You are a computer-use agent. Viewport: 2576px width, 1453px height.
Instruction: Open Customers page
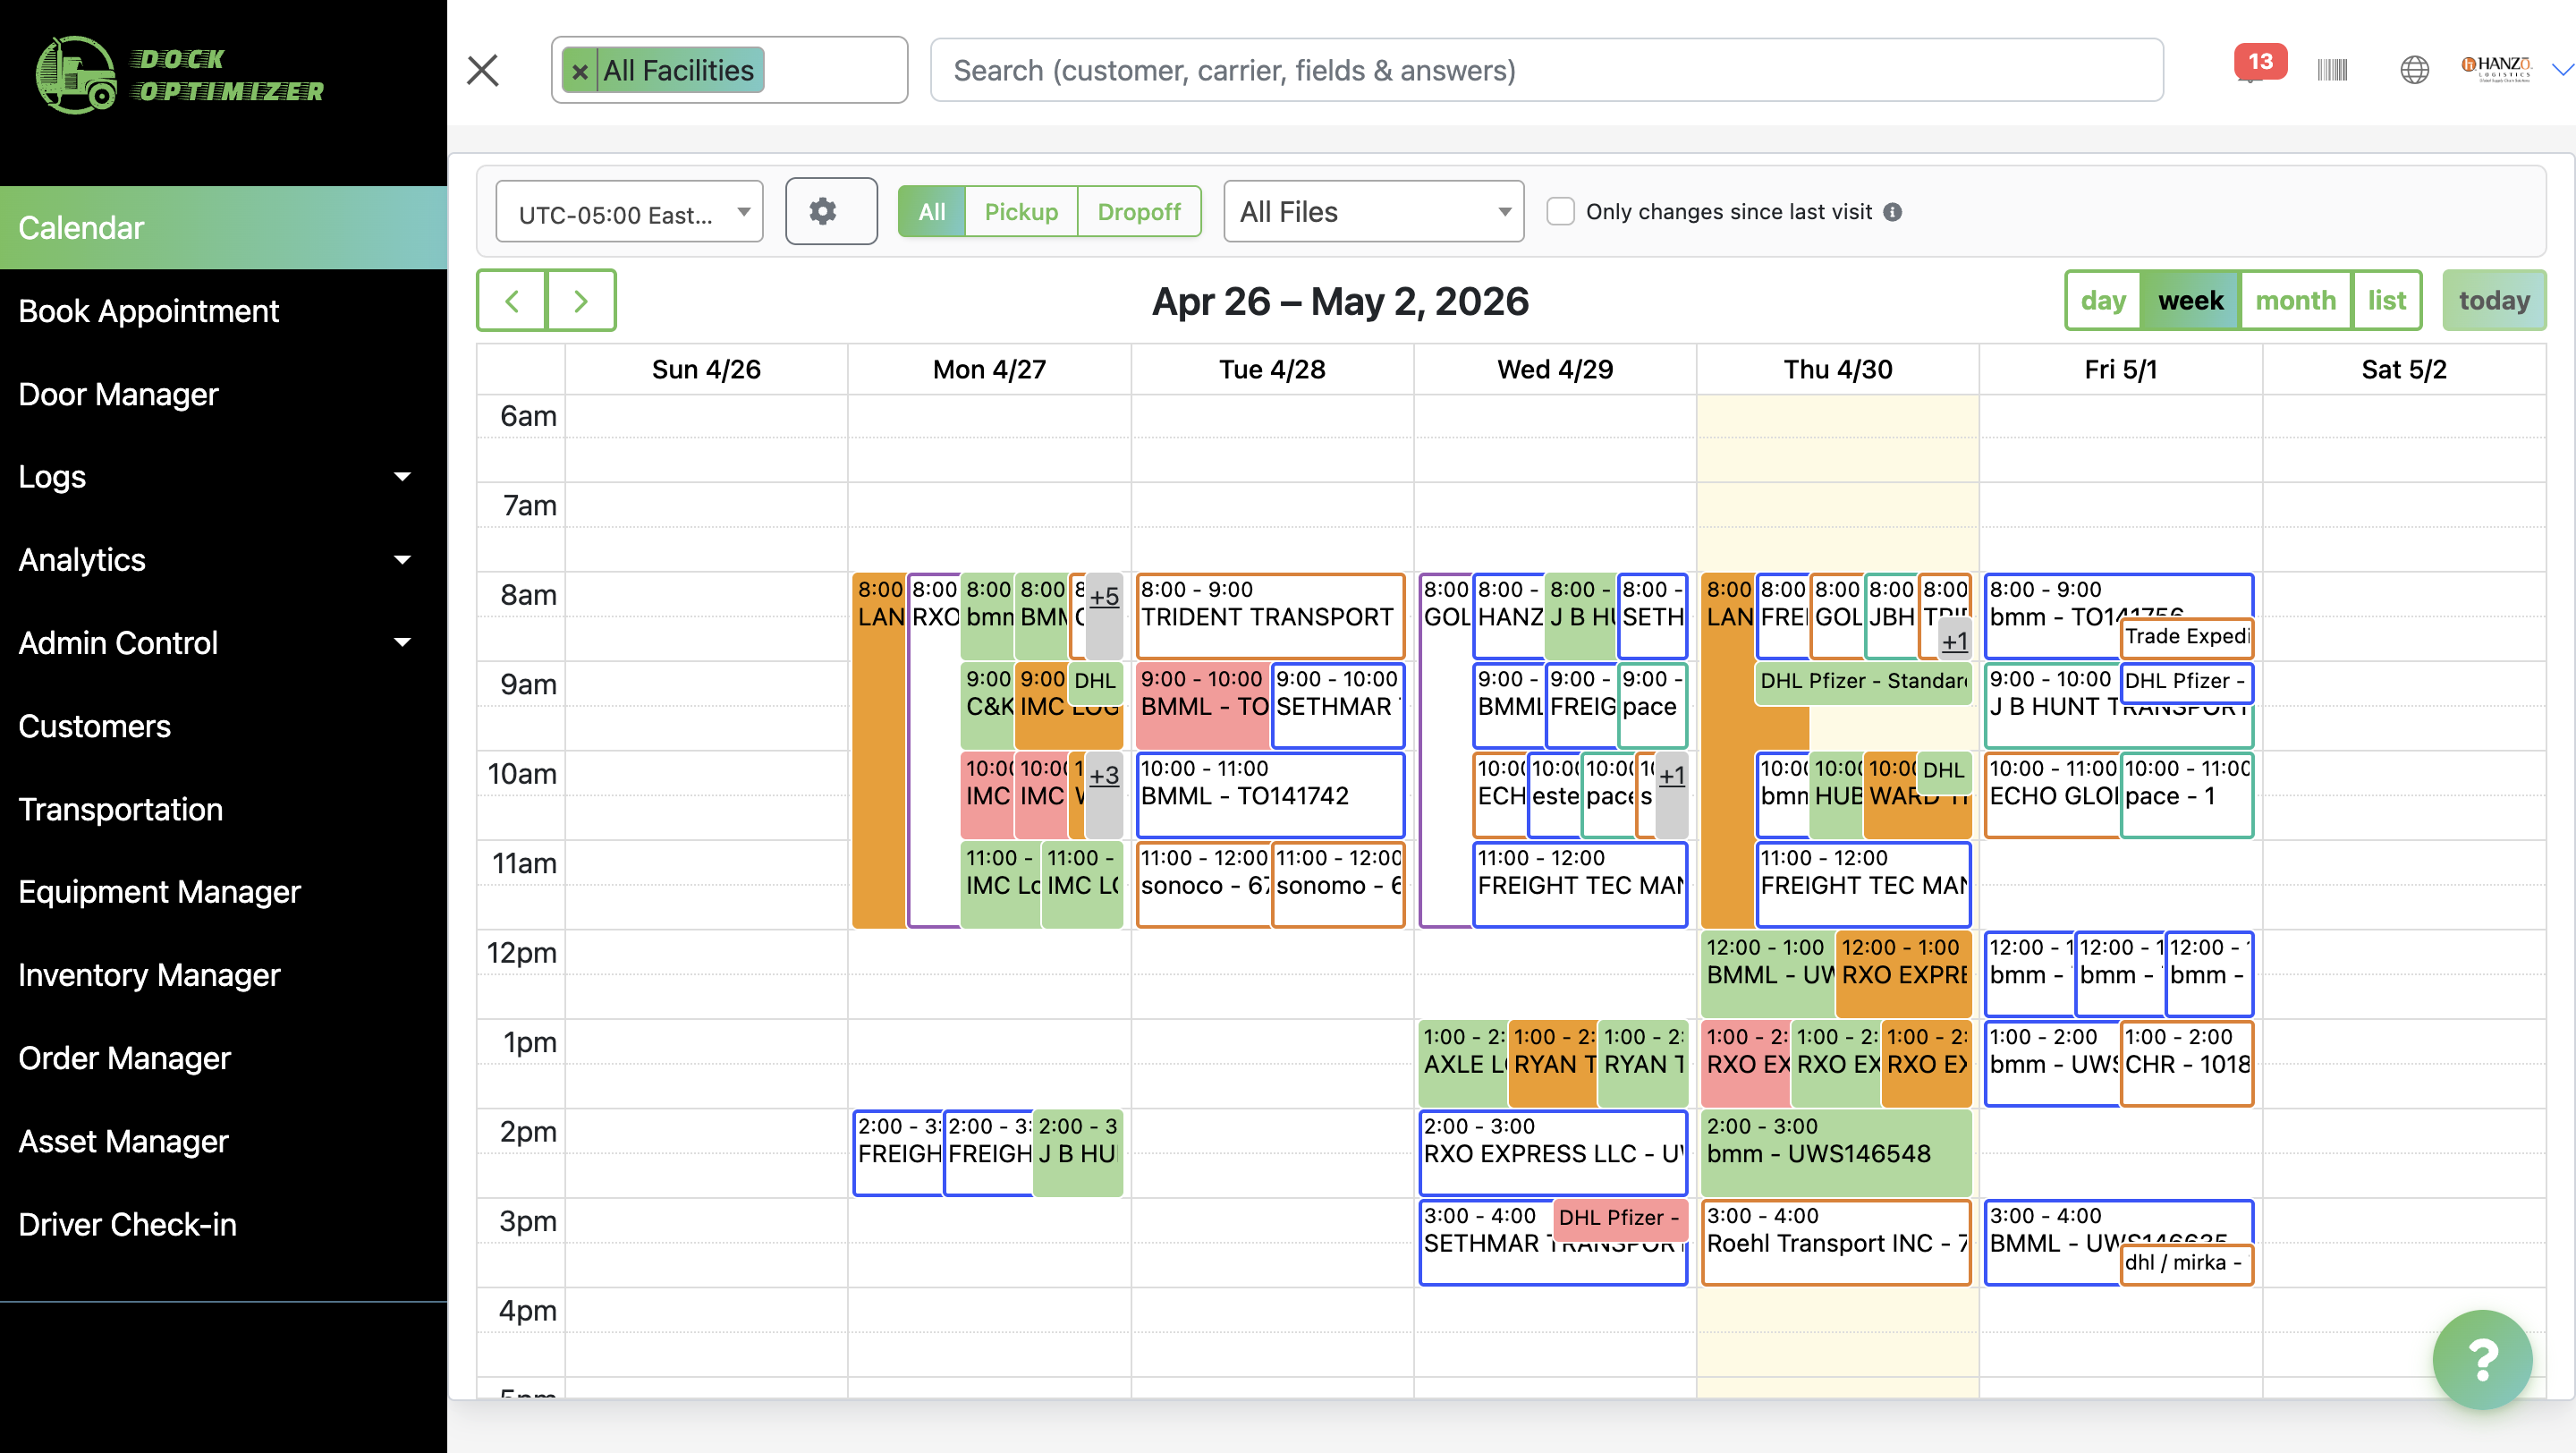pyautogui.click(x=223, y=726)
